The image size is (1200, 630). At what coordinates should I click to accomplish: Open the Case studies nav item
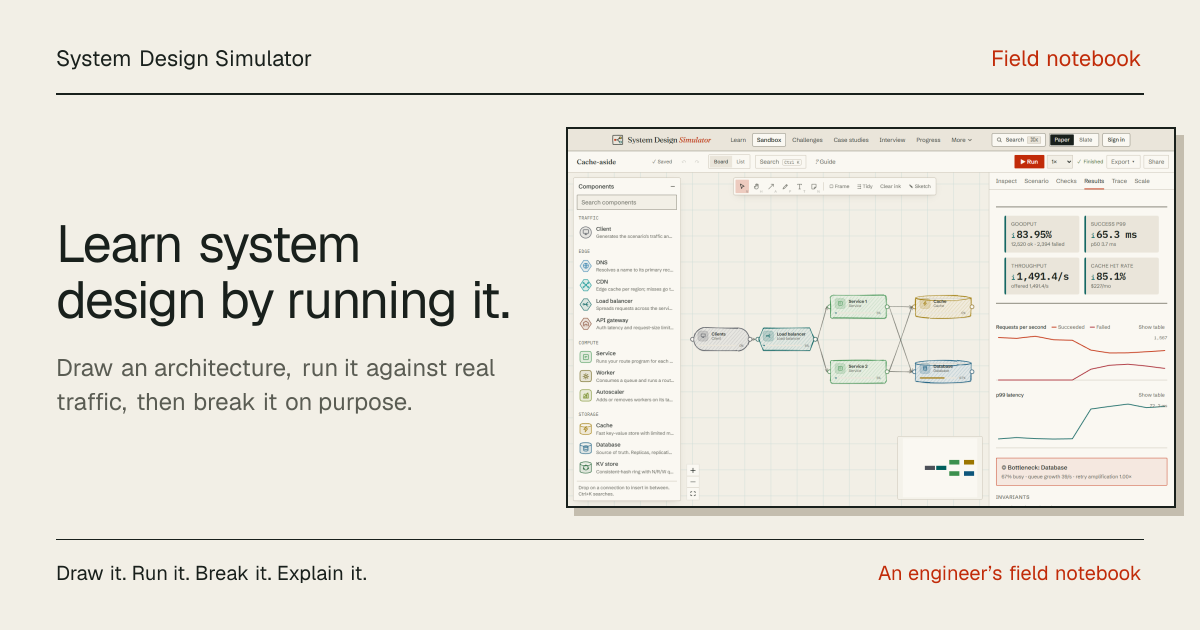851,140
